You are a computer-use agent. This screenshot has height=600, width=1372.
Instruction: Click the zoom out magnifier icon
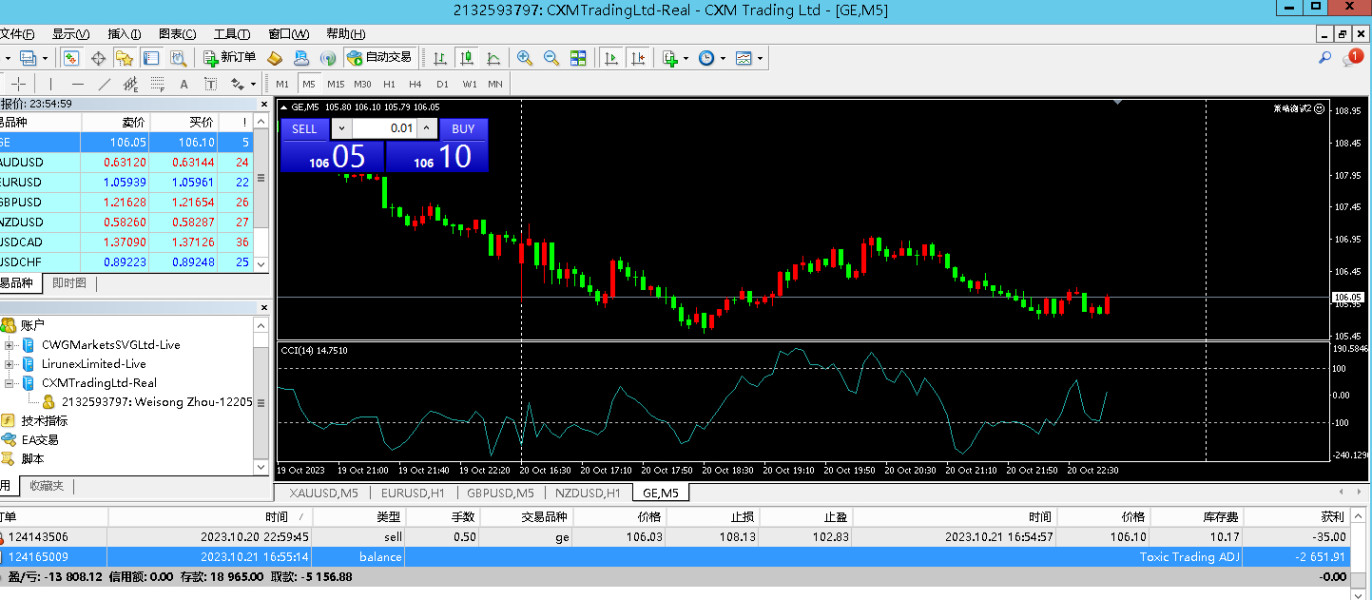pos(551,58)
